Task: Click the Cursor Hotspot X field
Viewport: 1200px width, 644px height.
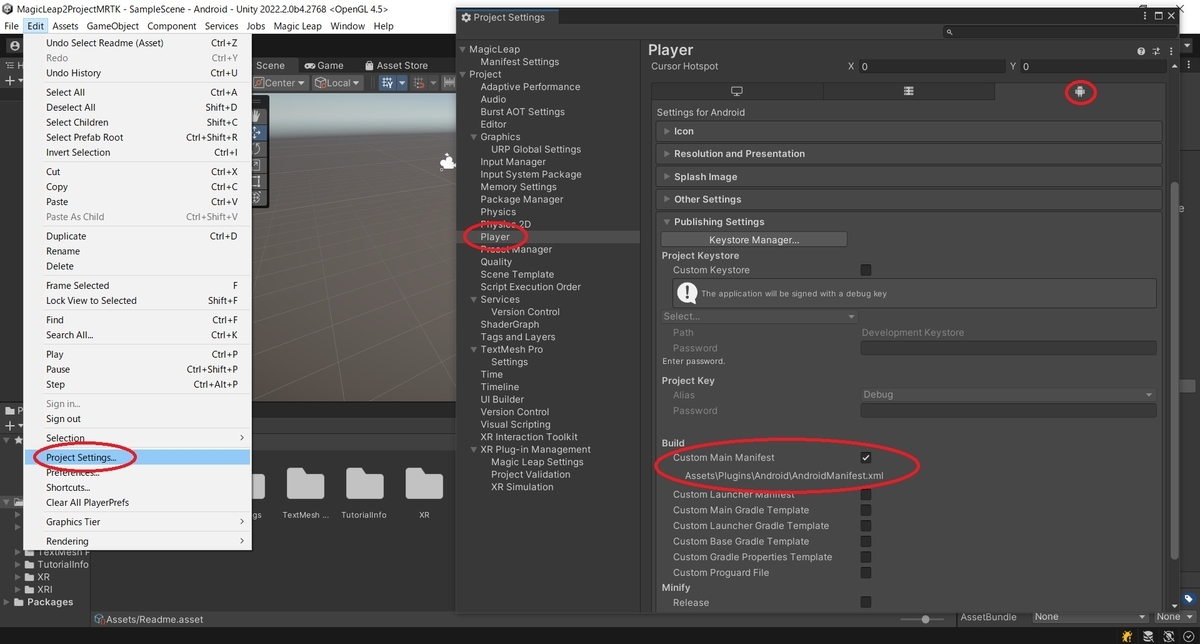Action: pyautogui.click(x=931, y=67)
